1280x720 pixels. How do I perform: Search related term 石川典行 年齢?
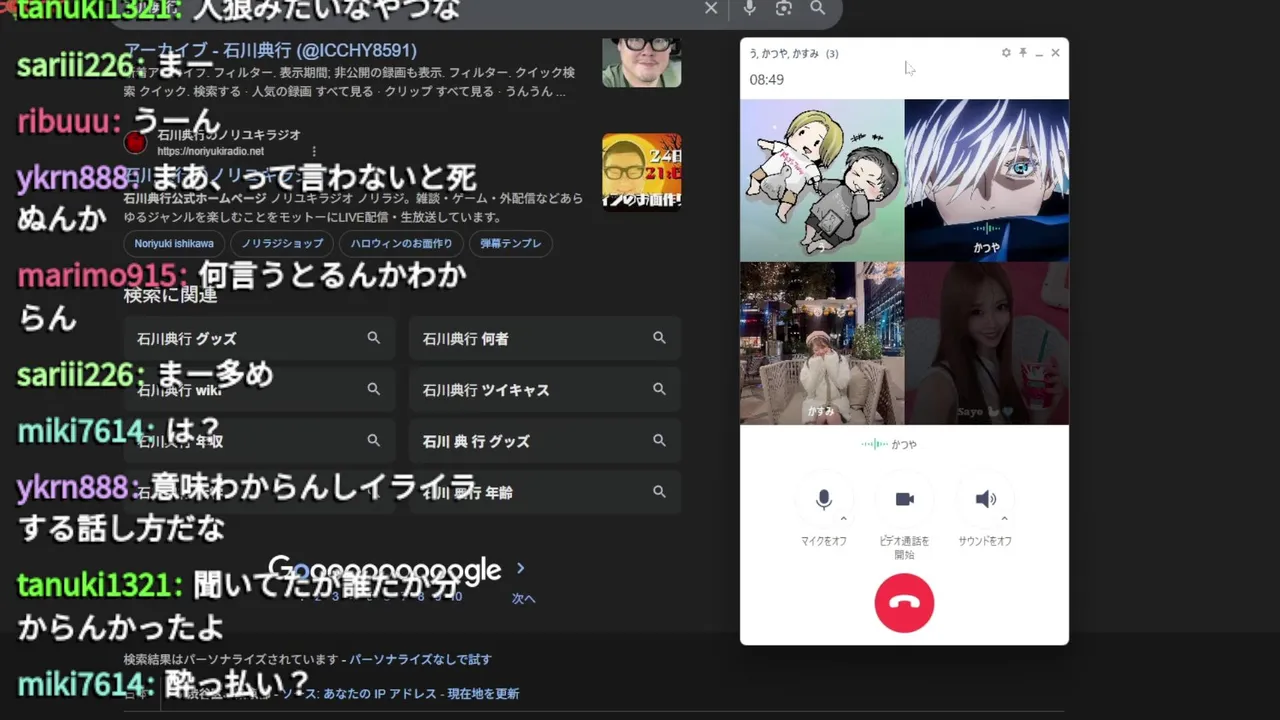tap(545, 491)
